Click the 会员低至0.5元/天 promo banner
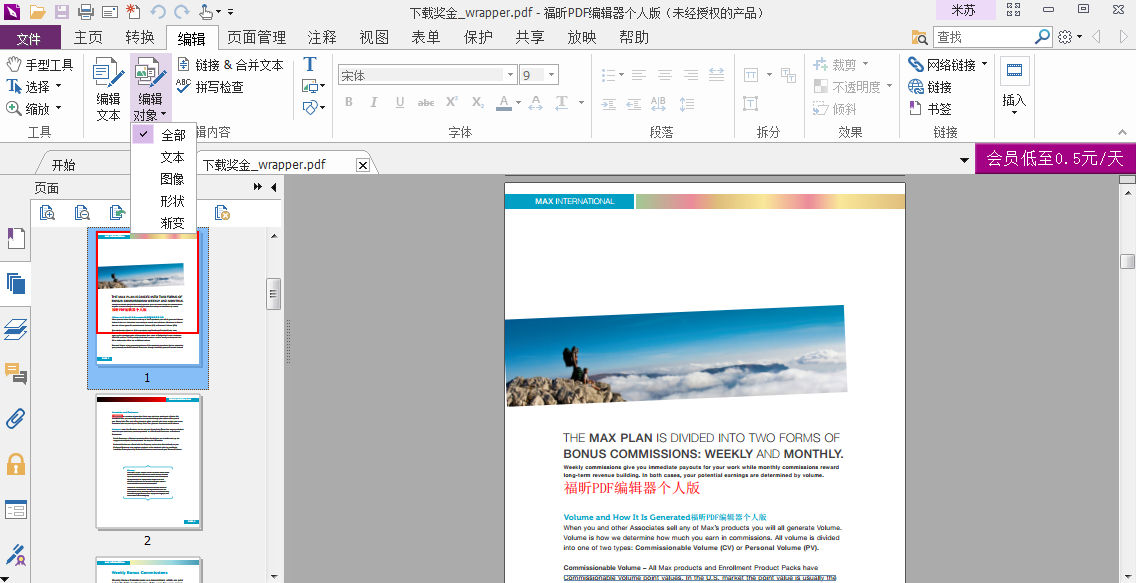This screenshot has height=583, width=1136. (x=1055, y=159)
